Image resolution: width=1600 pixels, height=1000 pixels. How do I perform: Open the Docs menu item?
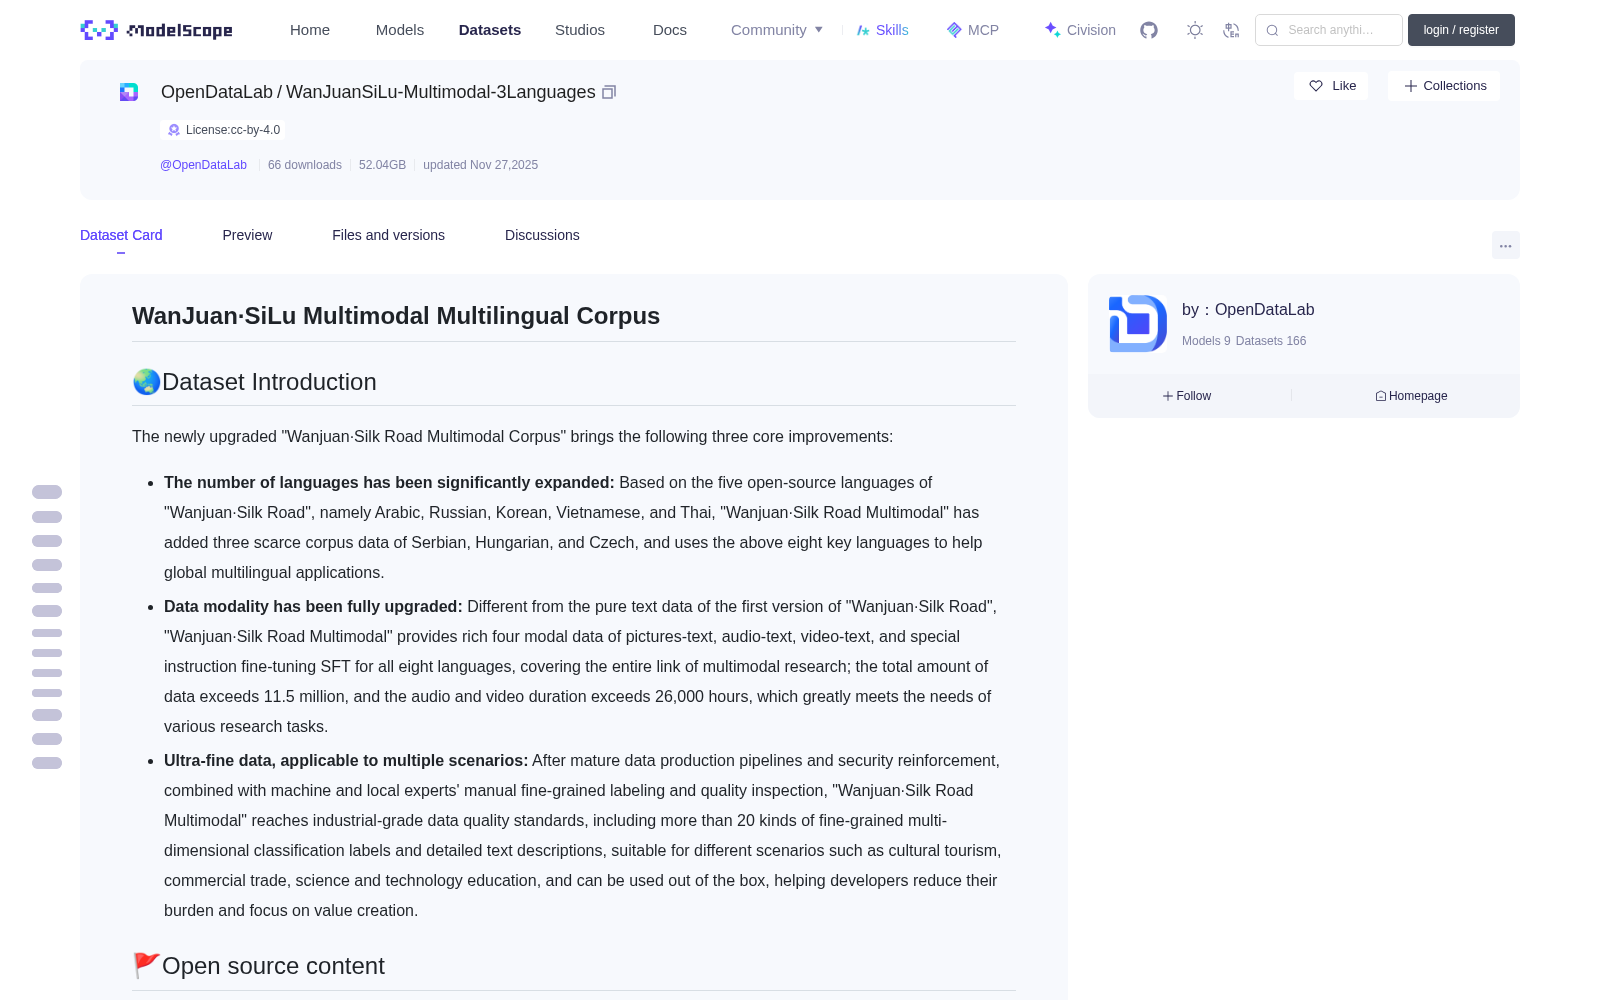point(670,30)
